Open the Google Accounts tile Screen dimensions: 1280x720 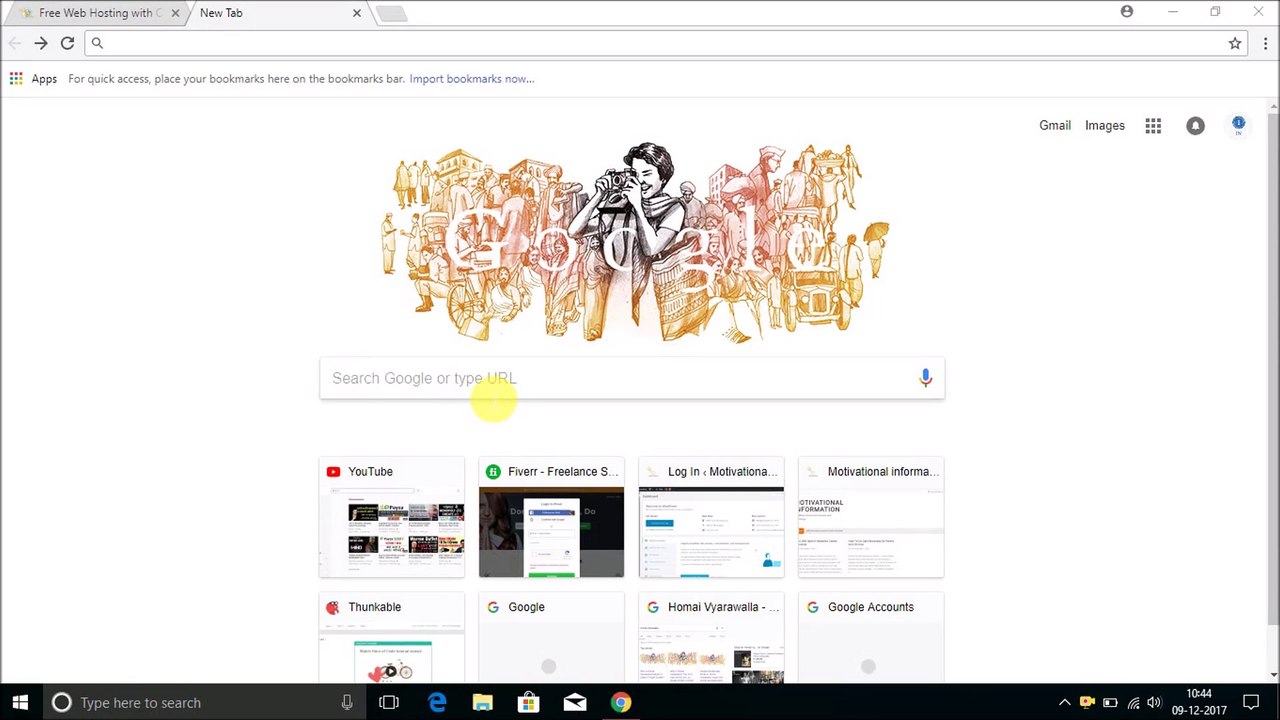(871, 638)
